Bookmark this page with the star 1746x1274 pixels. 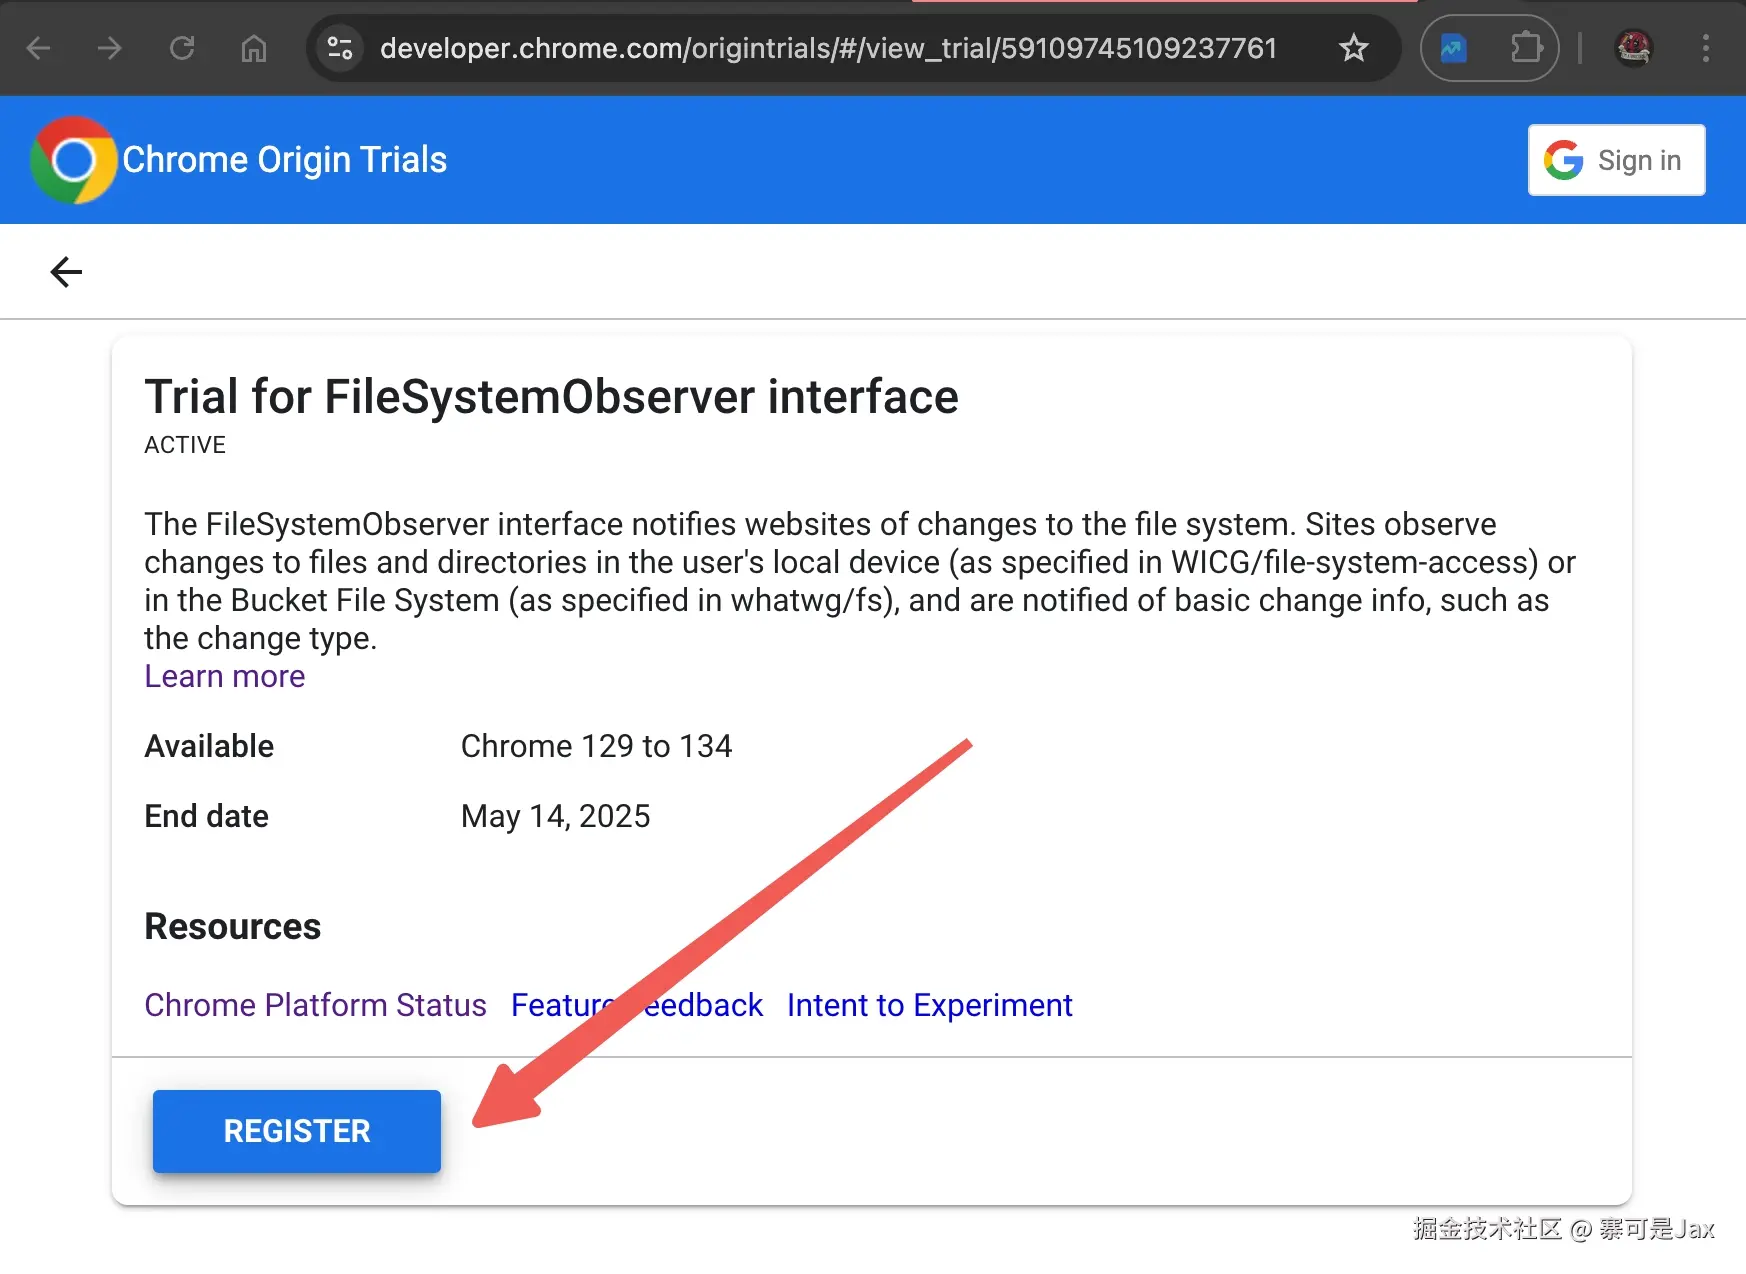pos(1354,48)
